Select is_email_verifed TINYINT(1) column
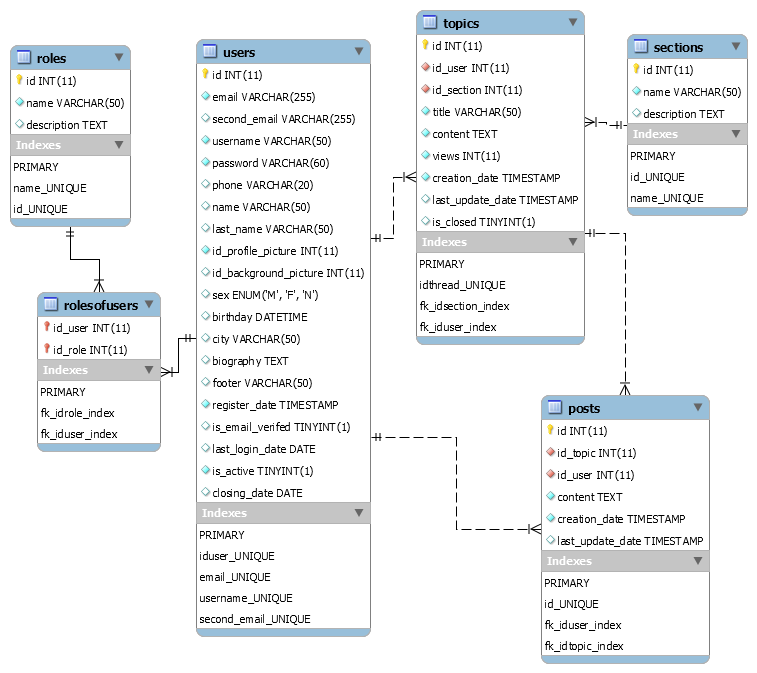Viewport: 757px width, 673px height. pyautogui.click(x=283, y=427)
